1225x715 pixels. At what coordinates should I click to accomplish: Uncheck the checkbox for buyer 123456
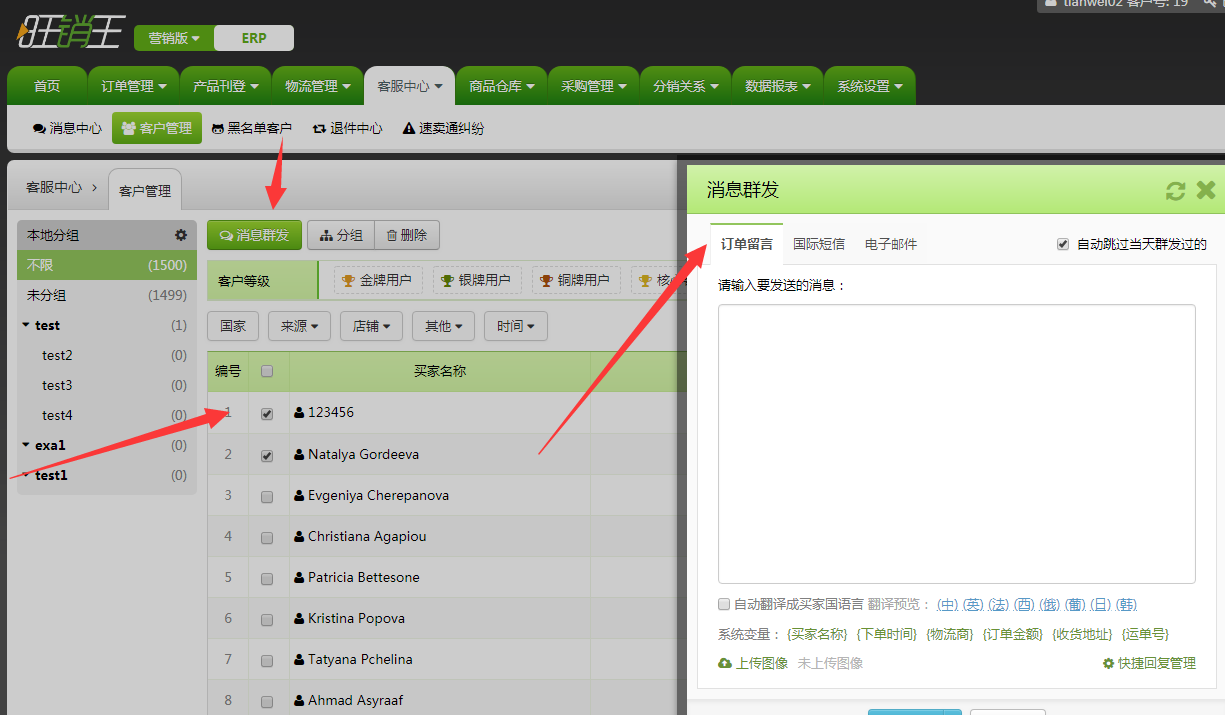pos(267,414)
